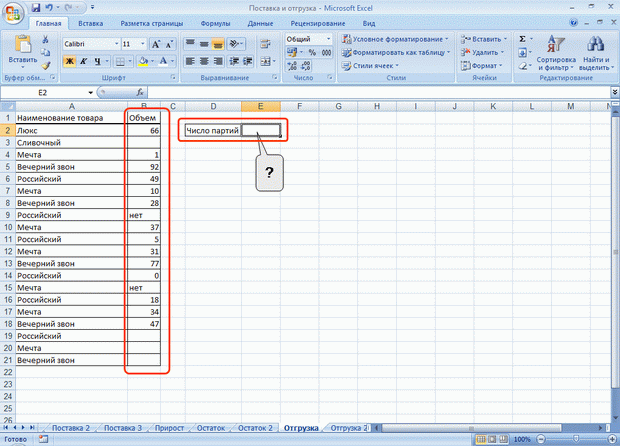620x446 pixels.
Task: Center text horizontally
Action: point(204,61)
